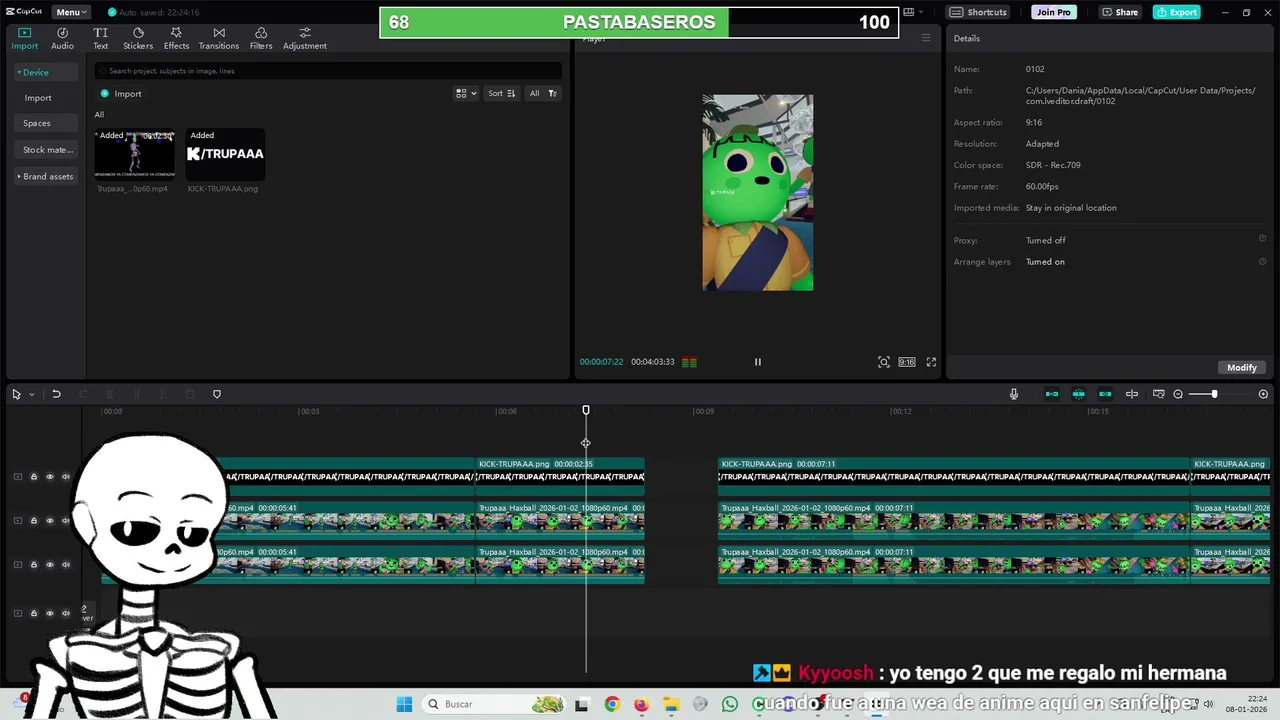Click the Proxy info icon in Details
This screenshot has width=1280, height=720.
[x=1262, y=239]
